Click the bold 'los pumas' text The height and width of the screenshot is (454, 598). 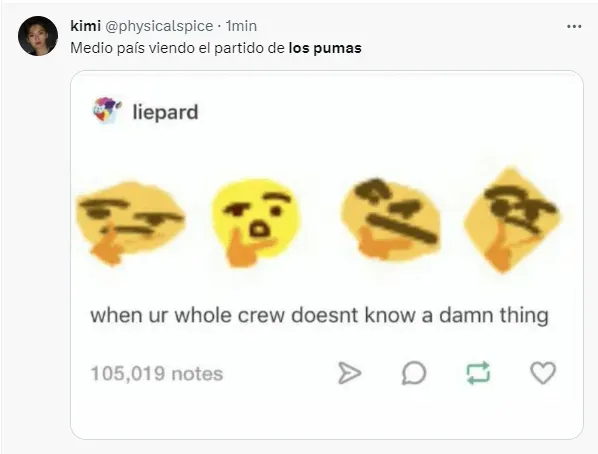[x=325, y=48]
